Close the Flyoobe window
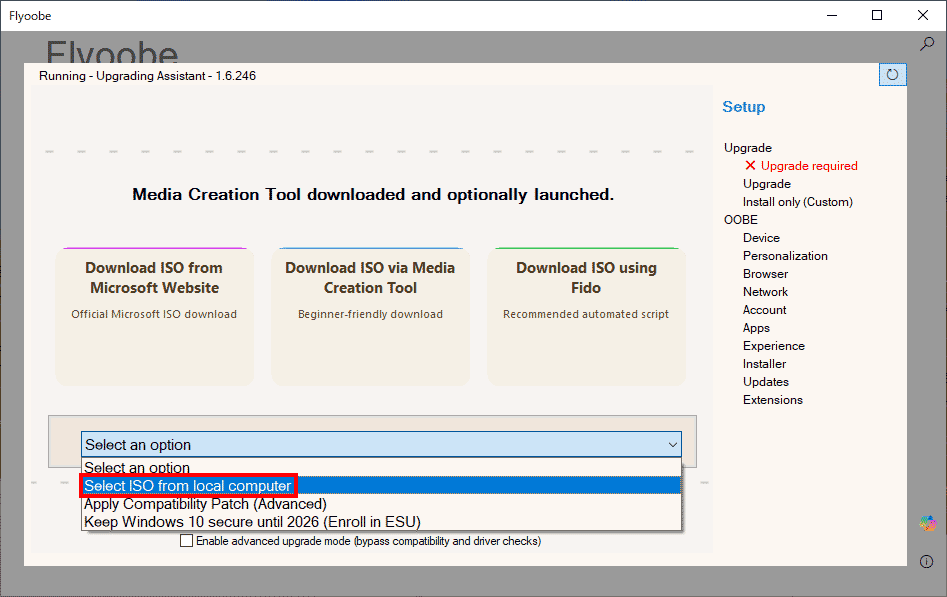947x597 pixels. (x=923, y=15)
